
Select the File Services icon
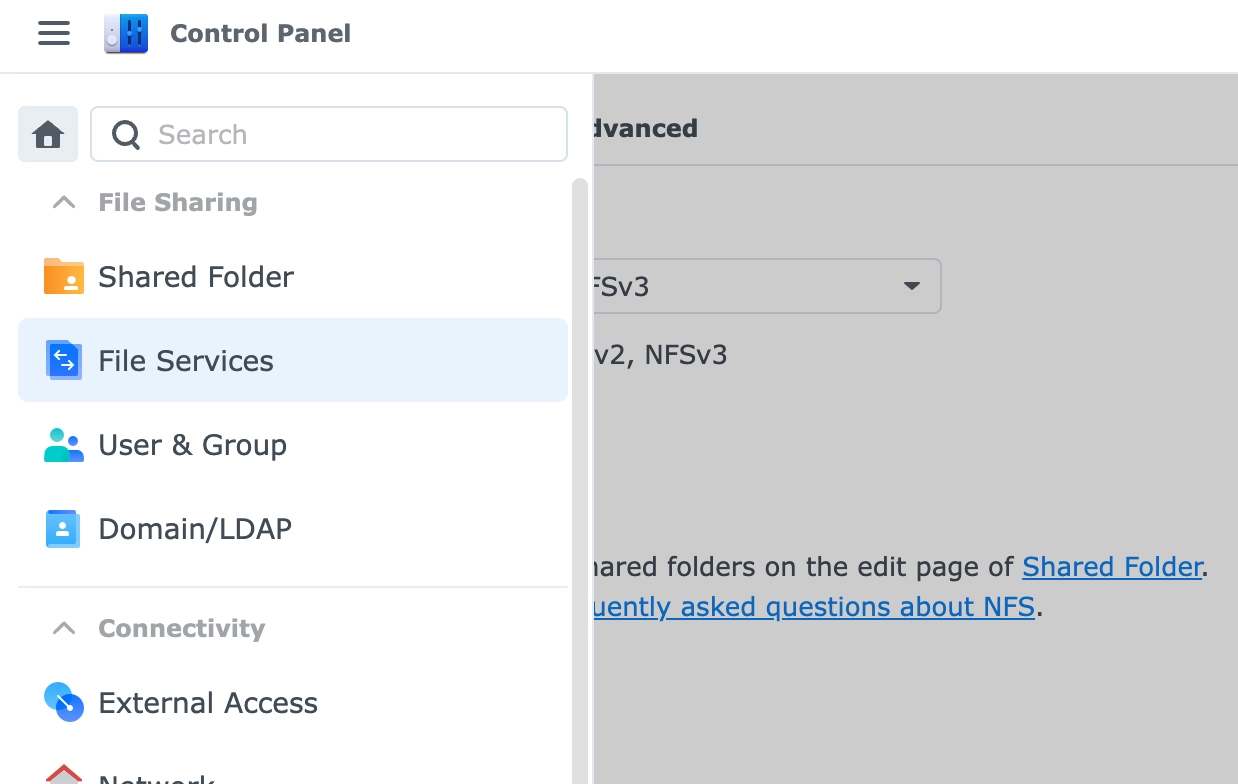[x=64, y=360]
